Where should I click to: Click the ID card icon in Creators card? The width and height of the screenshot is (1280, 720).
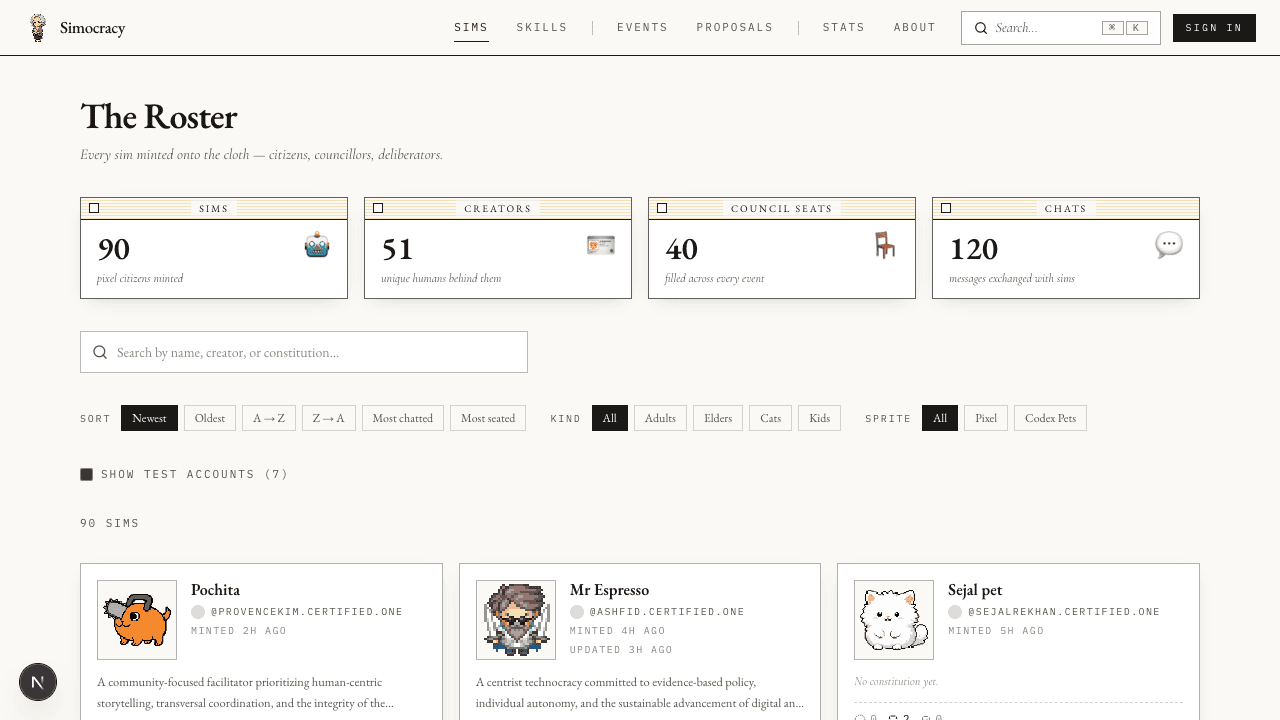click(601, 245)
